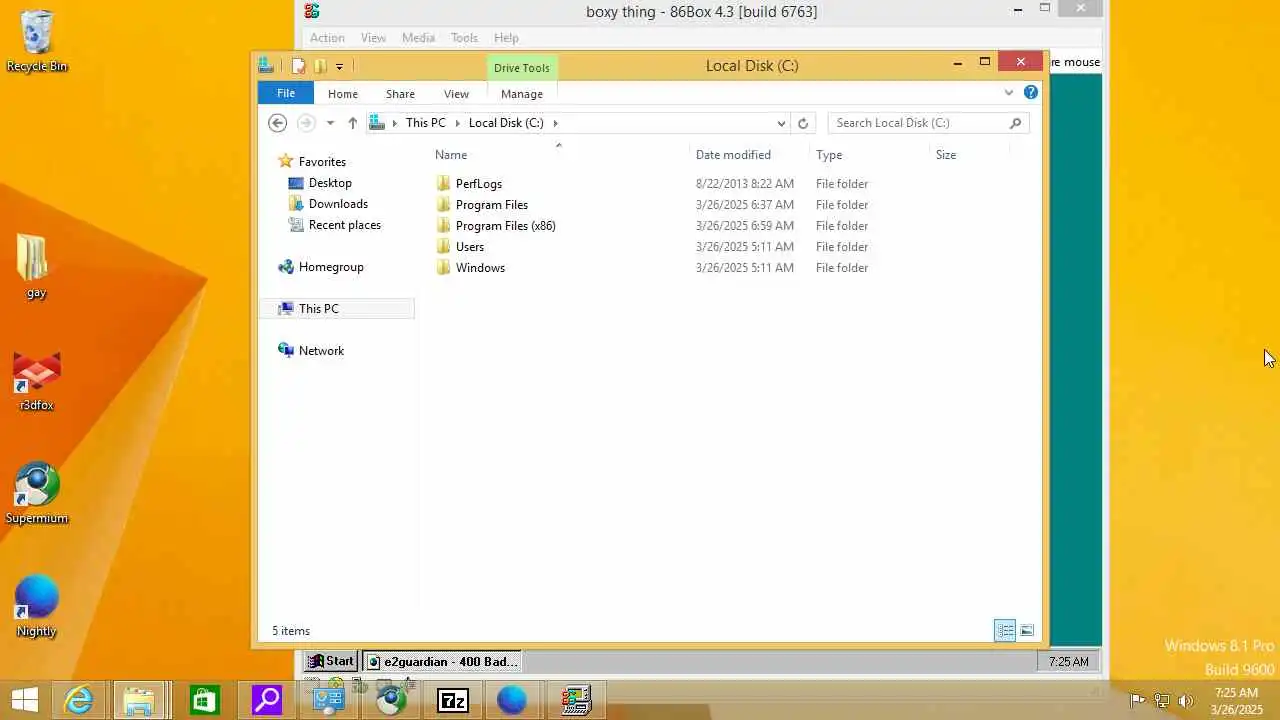The image size is (1280, 720).
Task: Open the Action Center flag tray icon
Action: pyautogui.click(x=1137, y=700)
